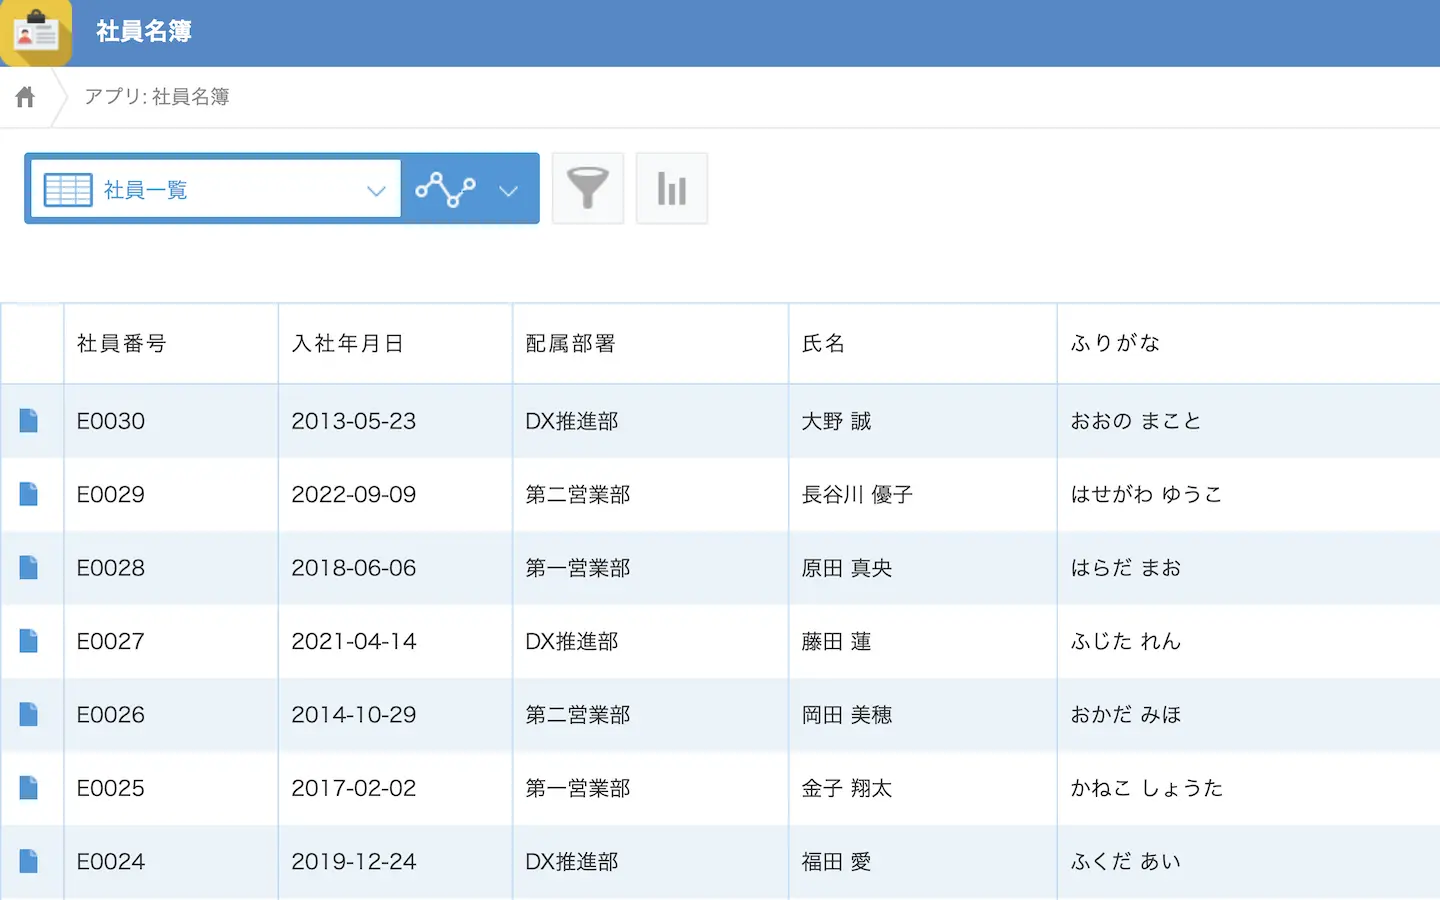
Task: Click the line graph icon button
Action: (x=446, y=189)
